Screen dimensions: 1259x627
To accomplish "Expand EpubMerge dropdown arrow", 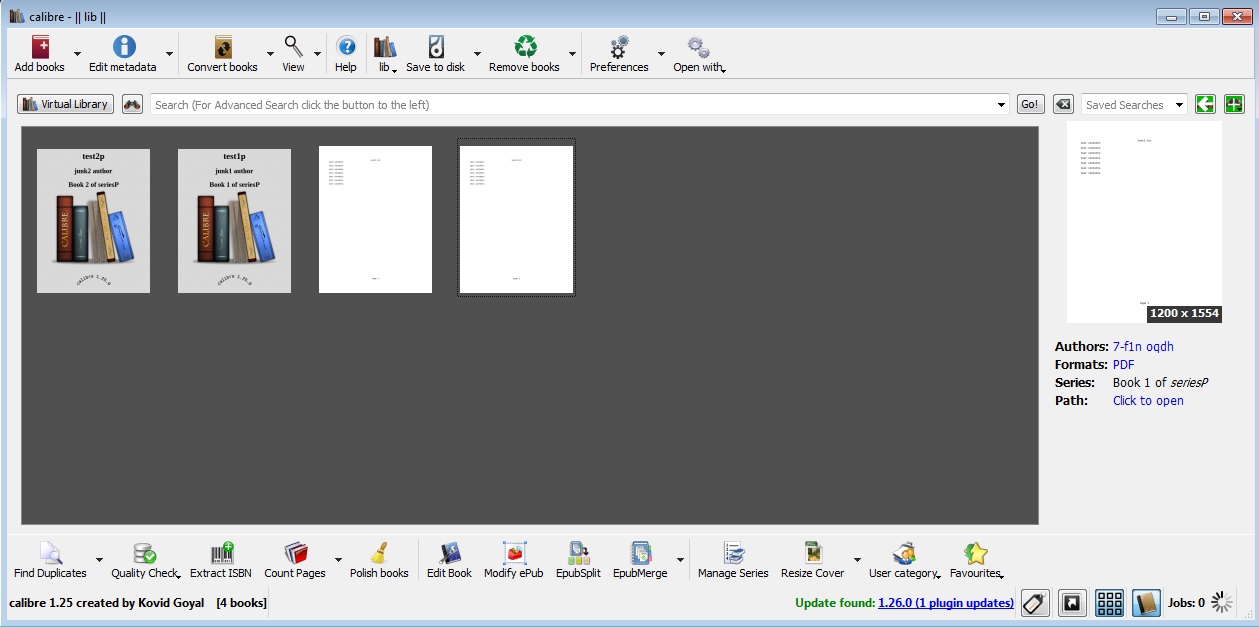I will [681, 560].
